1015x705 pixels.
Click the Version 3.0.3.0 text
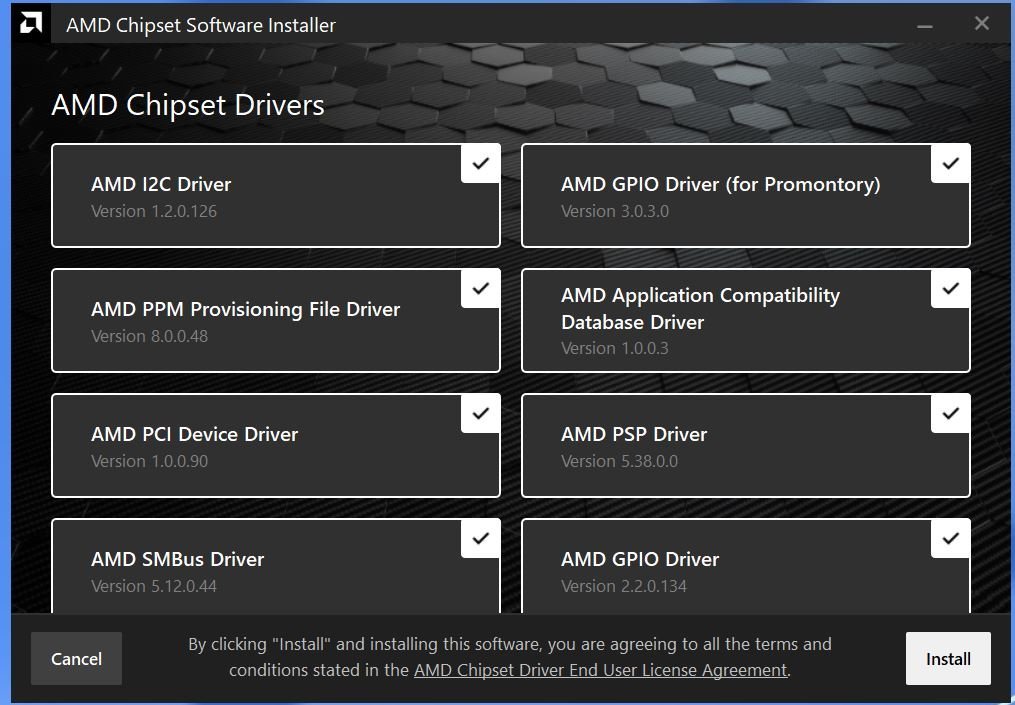tap(615, 212)
